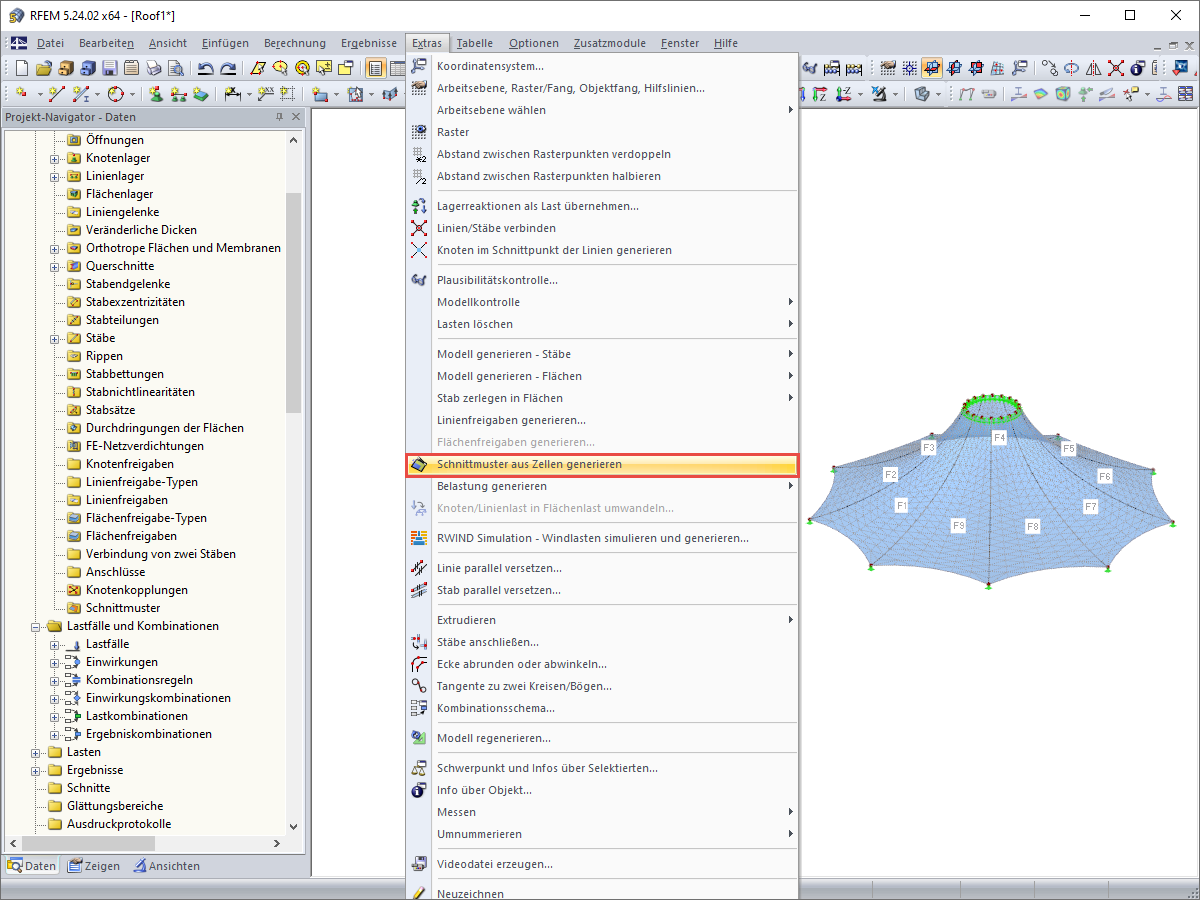The width and height of the screenshot is (1200, 900).
Task: Expand the Stäbe tree node
Action: [55, 338]
